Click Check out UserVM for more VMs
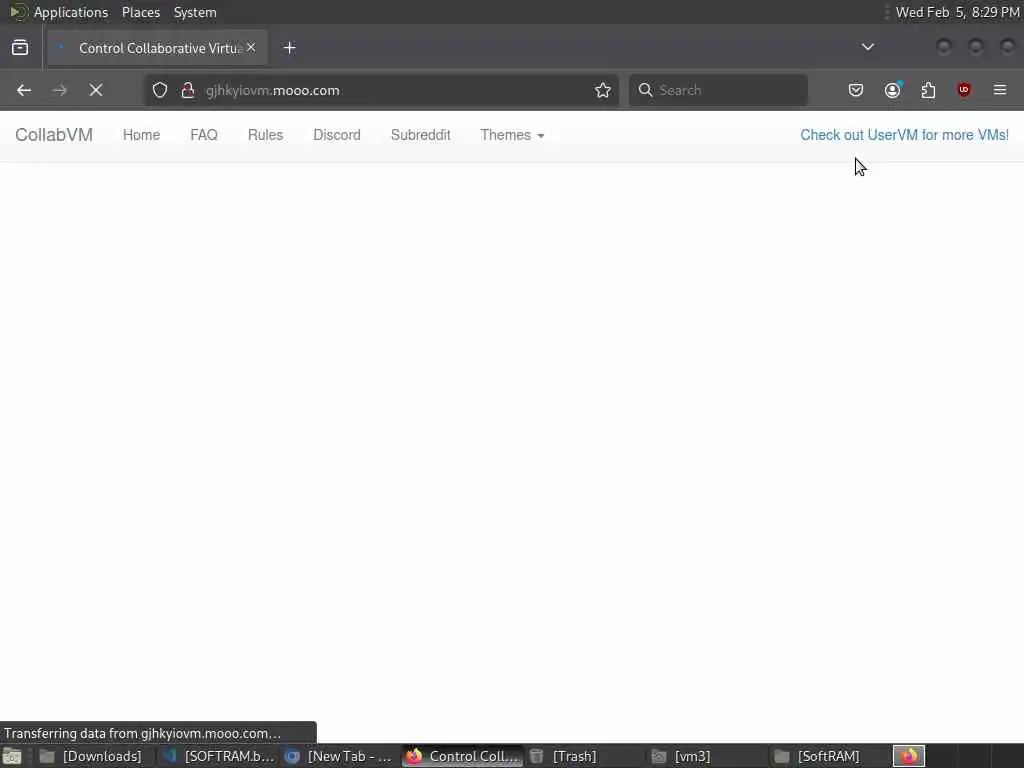1024x768 pixels. click(x=904, y=135)
